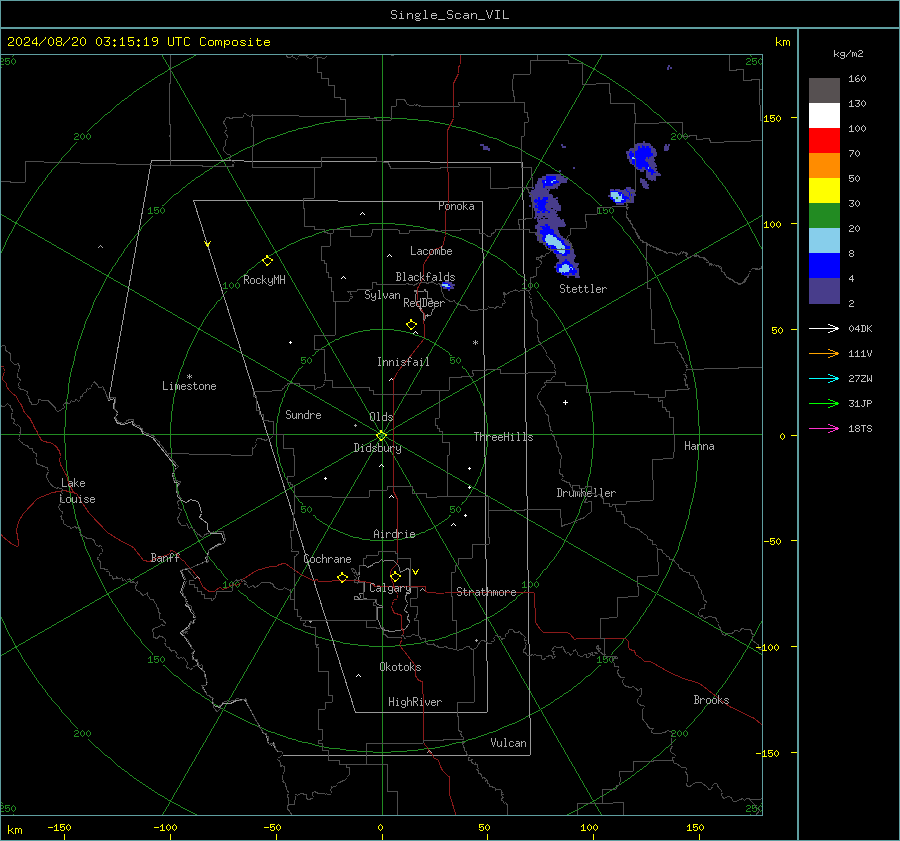Click the magenta 18TS arrow in legend
900x841 pixels.
[x=824, y=428]
